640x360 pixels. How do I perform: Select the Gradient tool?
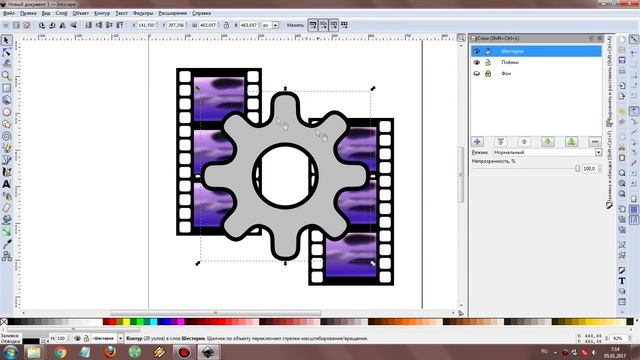[6, 232]
